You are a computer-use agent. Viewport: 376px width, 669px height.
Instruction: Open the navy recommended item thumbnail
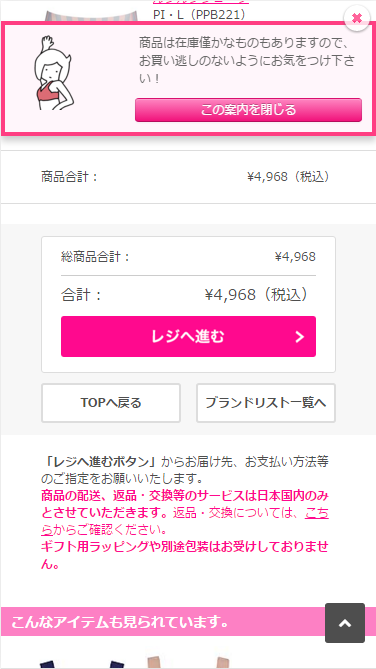coord(79,663)
